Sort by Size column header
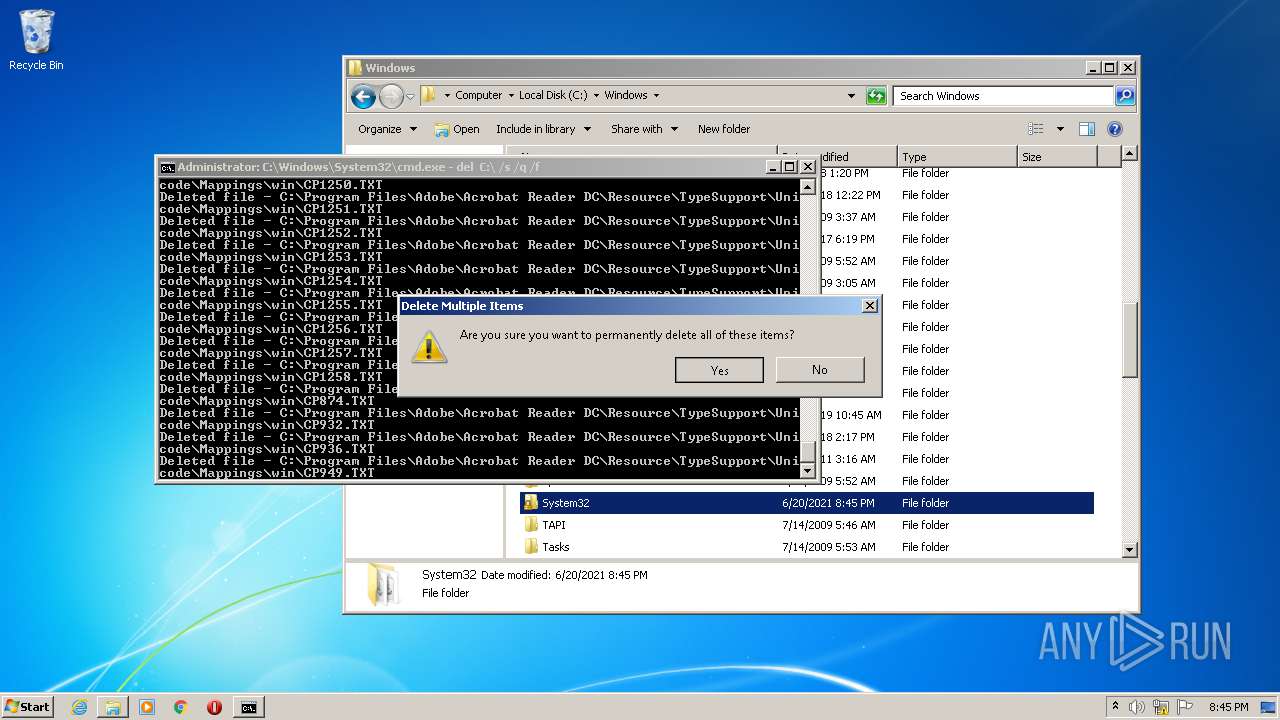 (x=1057, y=157)
